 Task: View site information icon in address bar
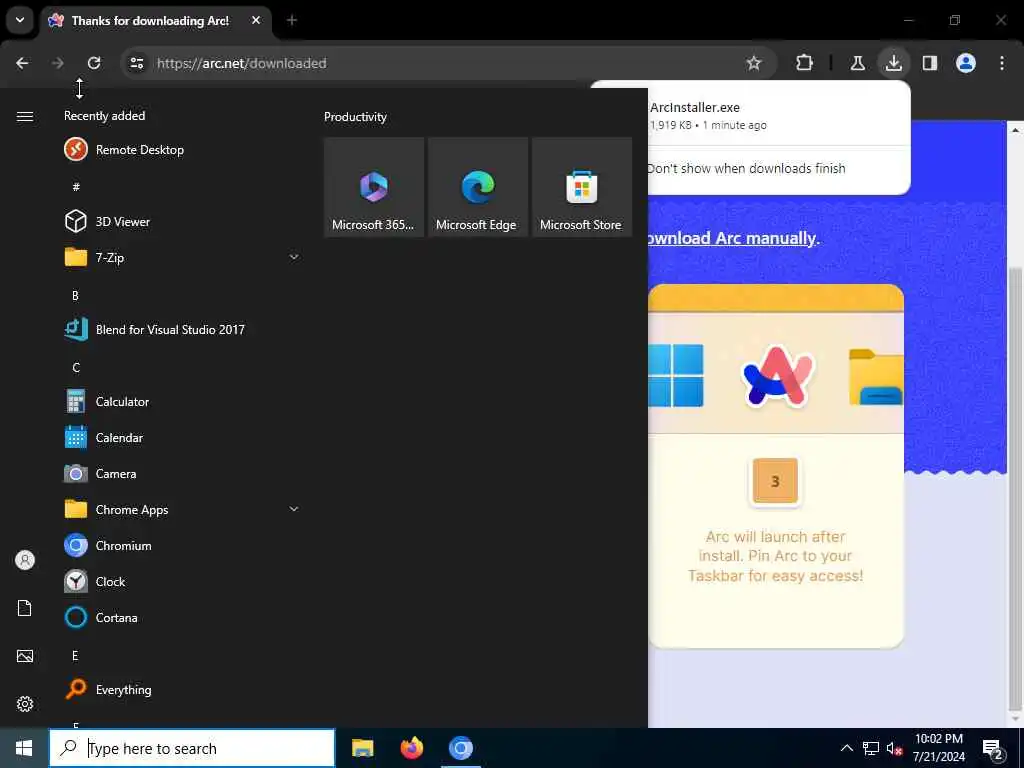click(136, 63)
